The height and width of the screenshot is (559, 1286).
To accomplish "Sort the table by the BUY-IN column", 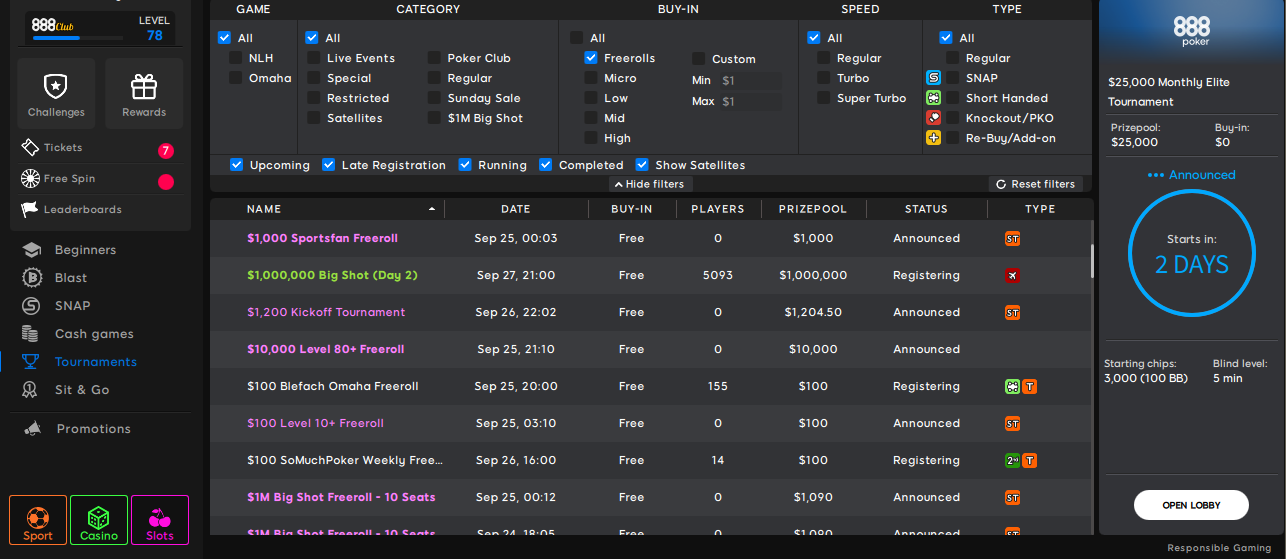I will [x=632, y=209].
